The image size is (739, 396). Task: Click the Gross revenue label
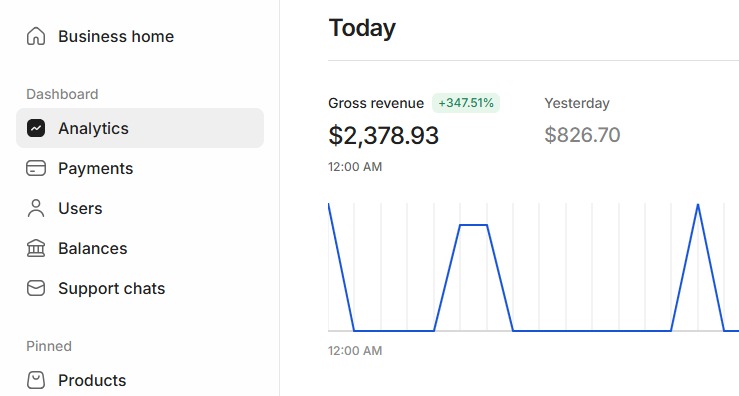click(x=376, y=103)
